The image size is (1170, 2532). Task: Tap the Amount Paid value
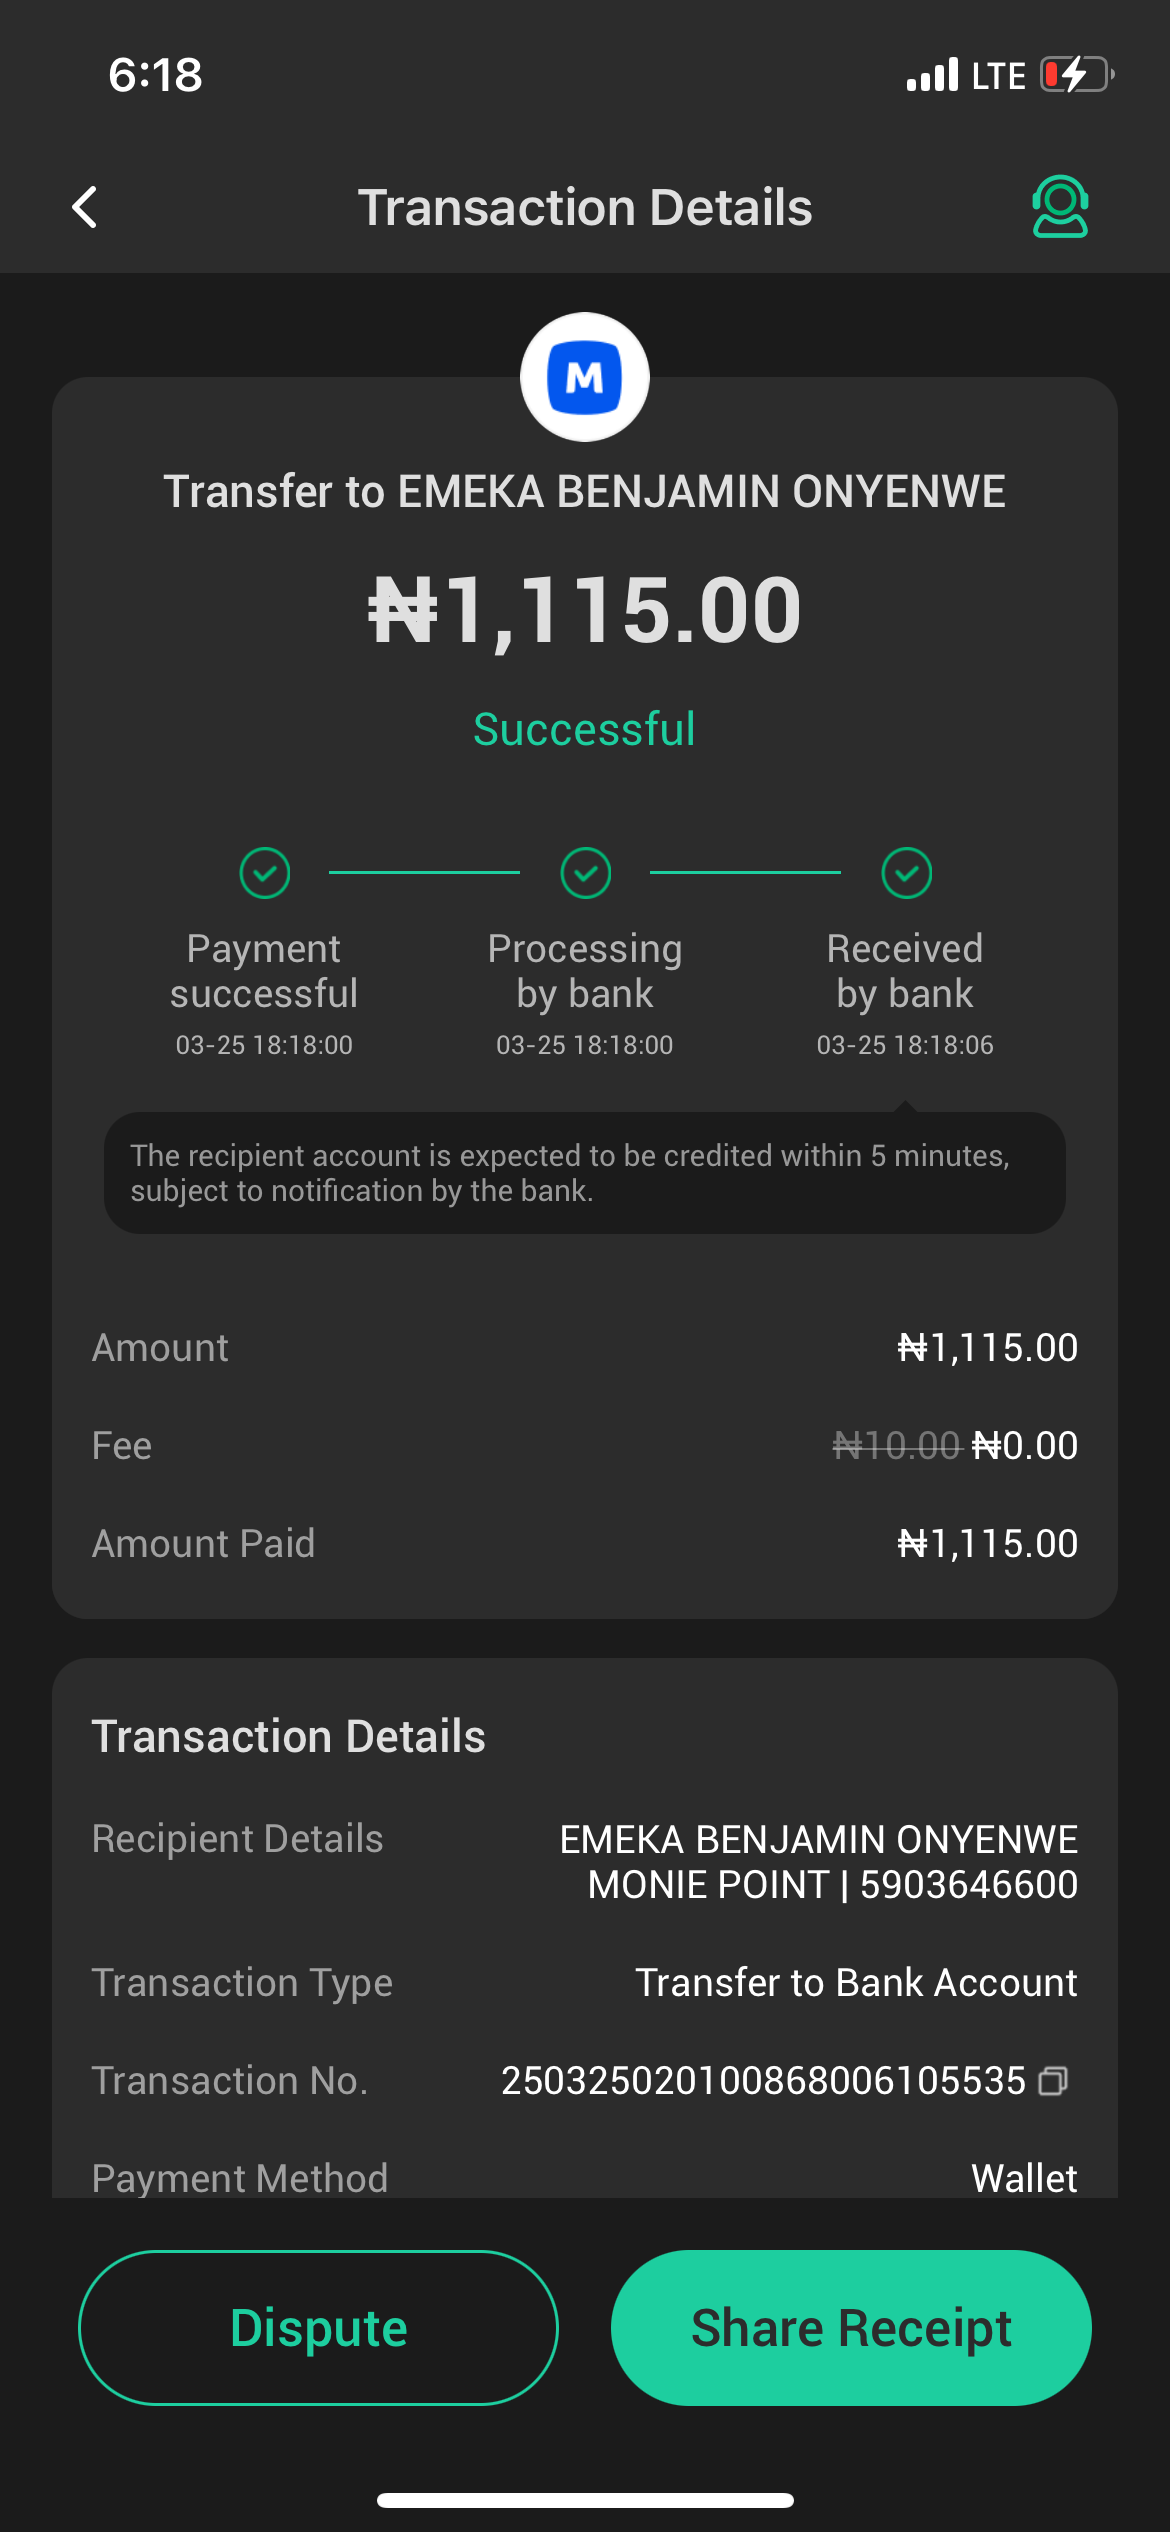tap(987, 1544)
